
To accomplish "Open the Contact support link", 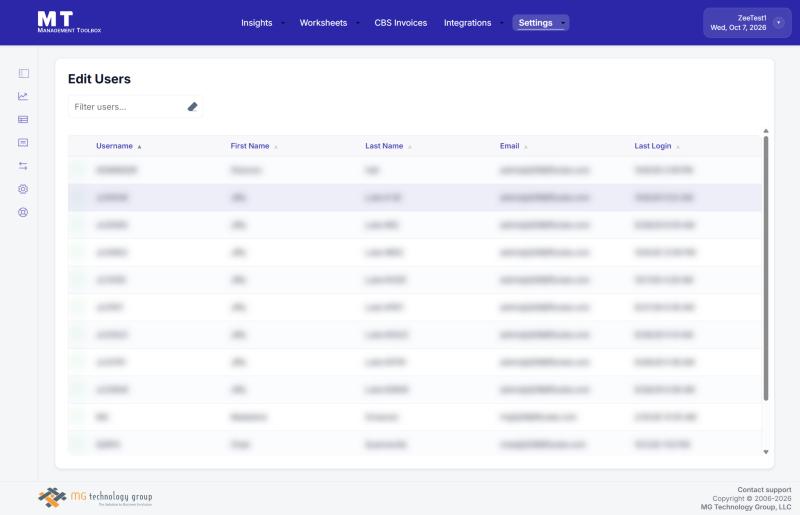I will coord(764,489).
